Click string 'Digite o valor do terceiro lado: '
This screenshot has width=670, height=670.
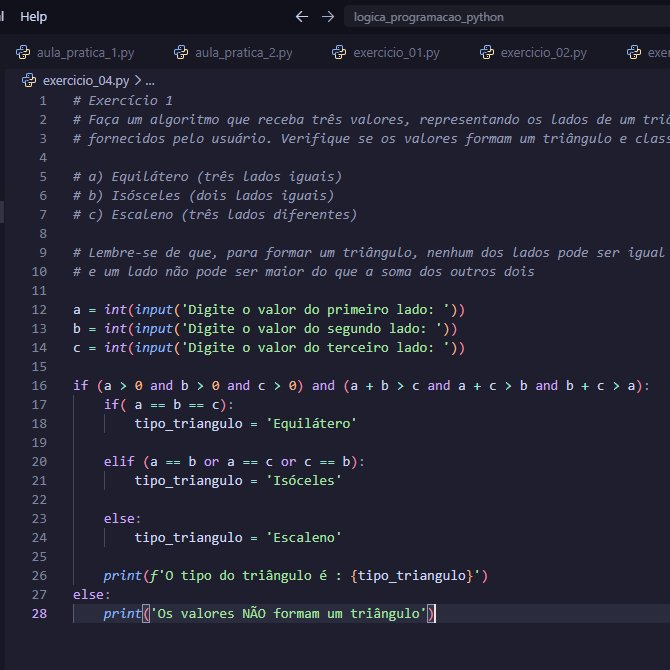pyautogui.click(x=315, y=347)
